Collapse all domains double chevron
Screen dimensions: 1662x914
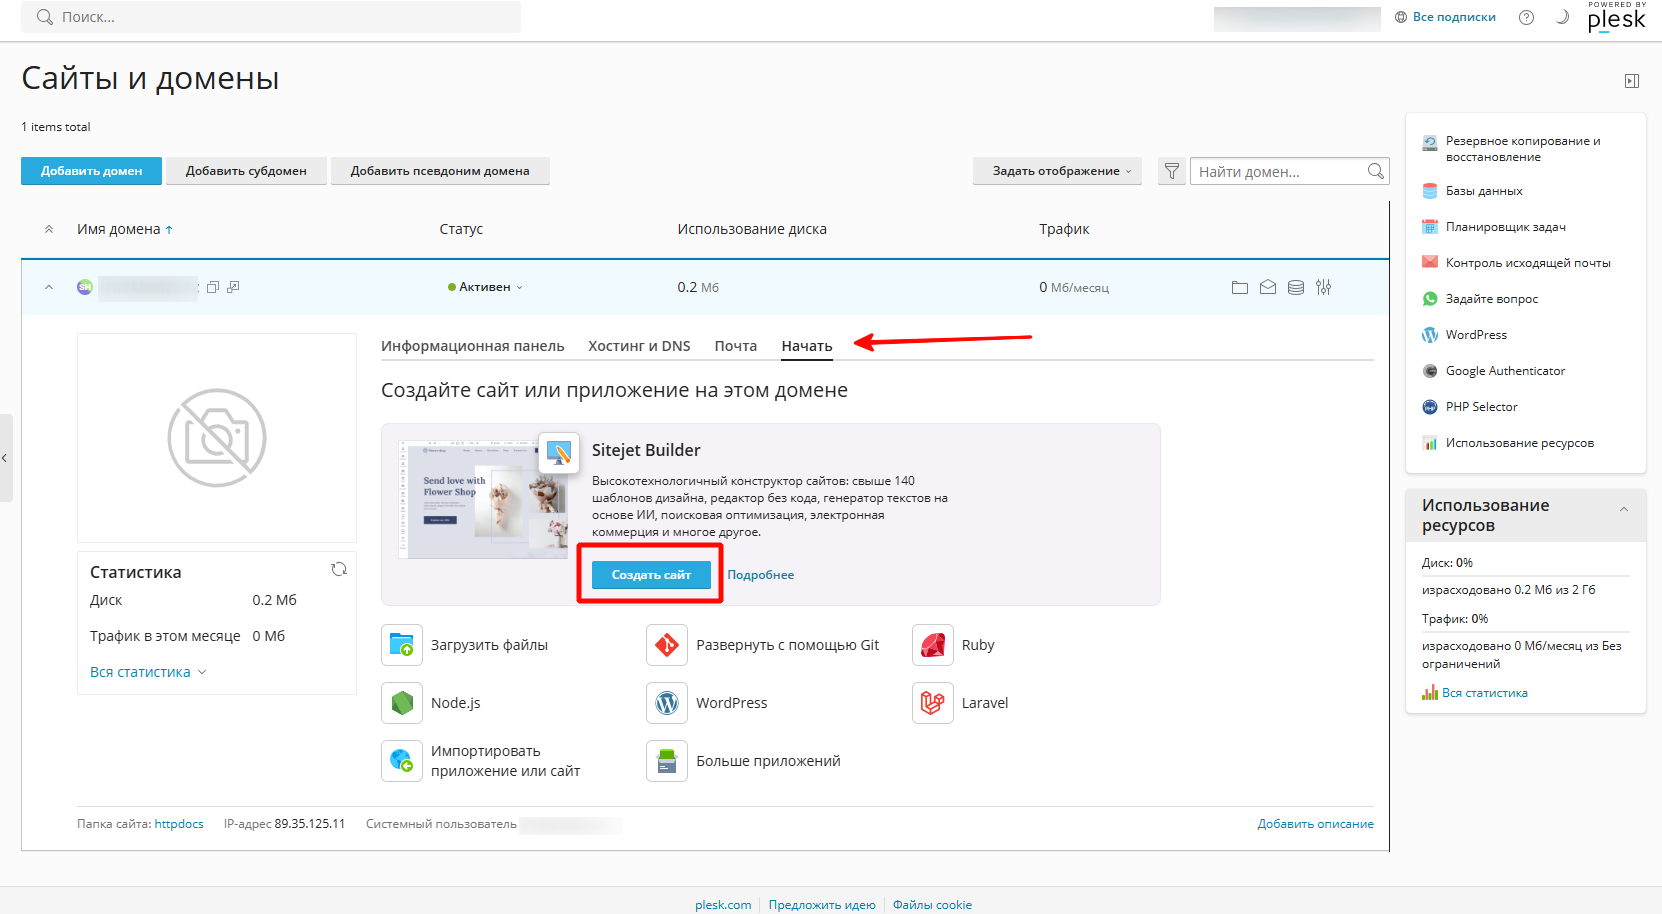(49, 229)
